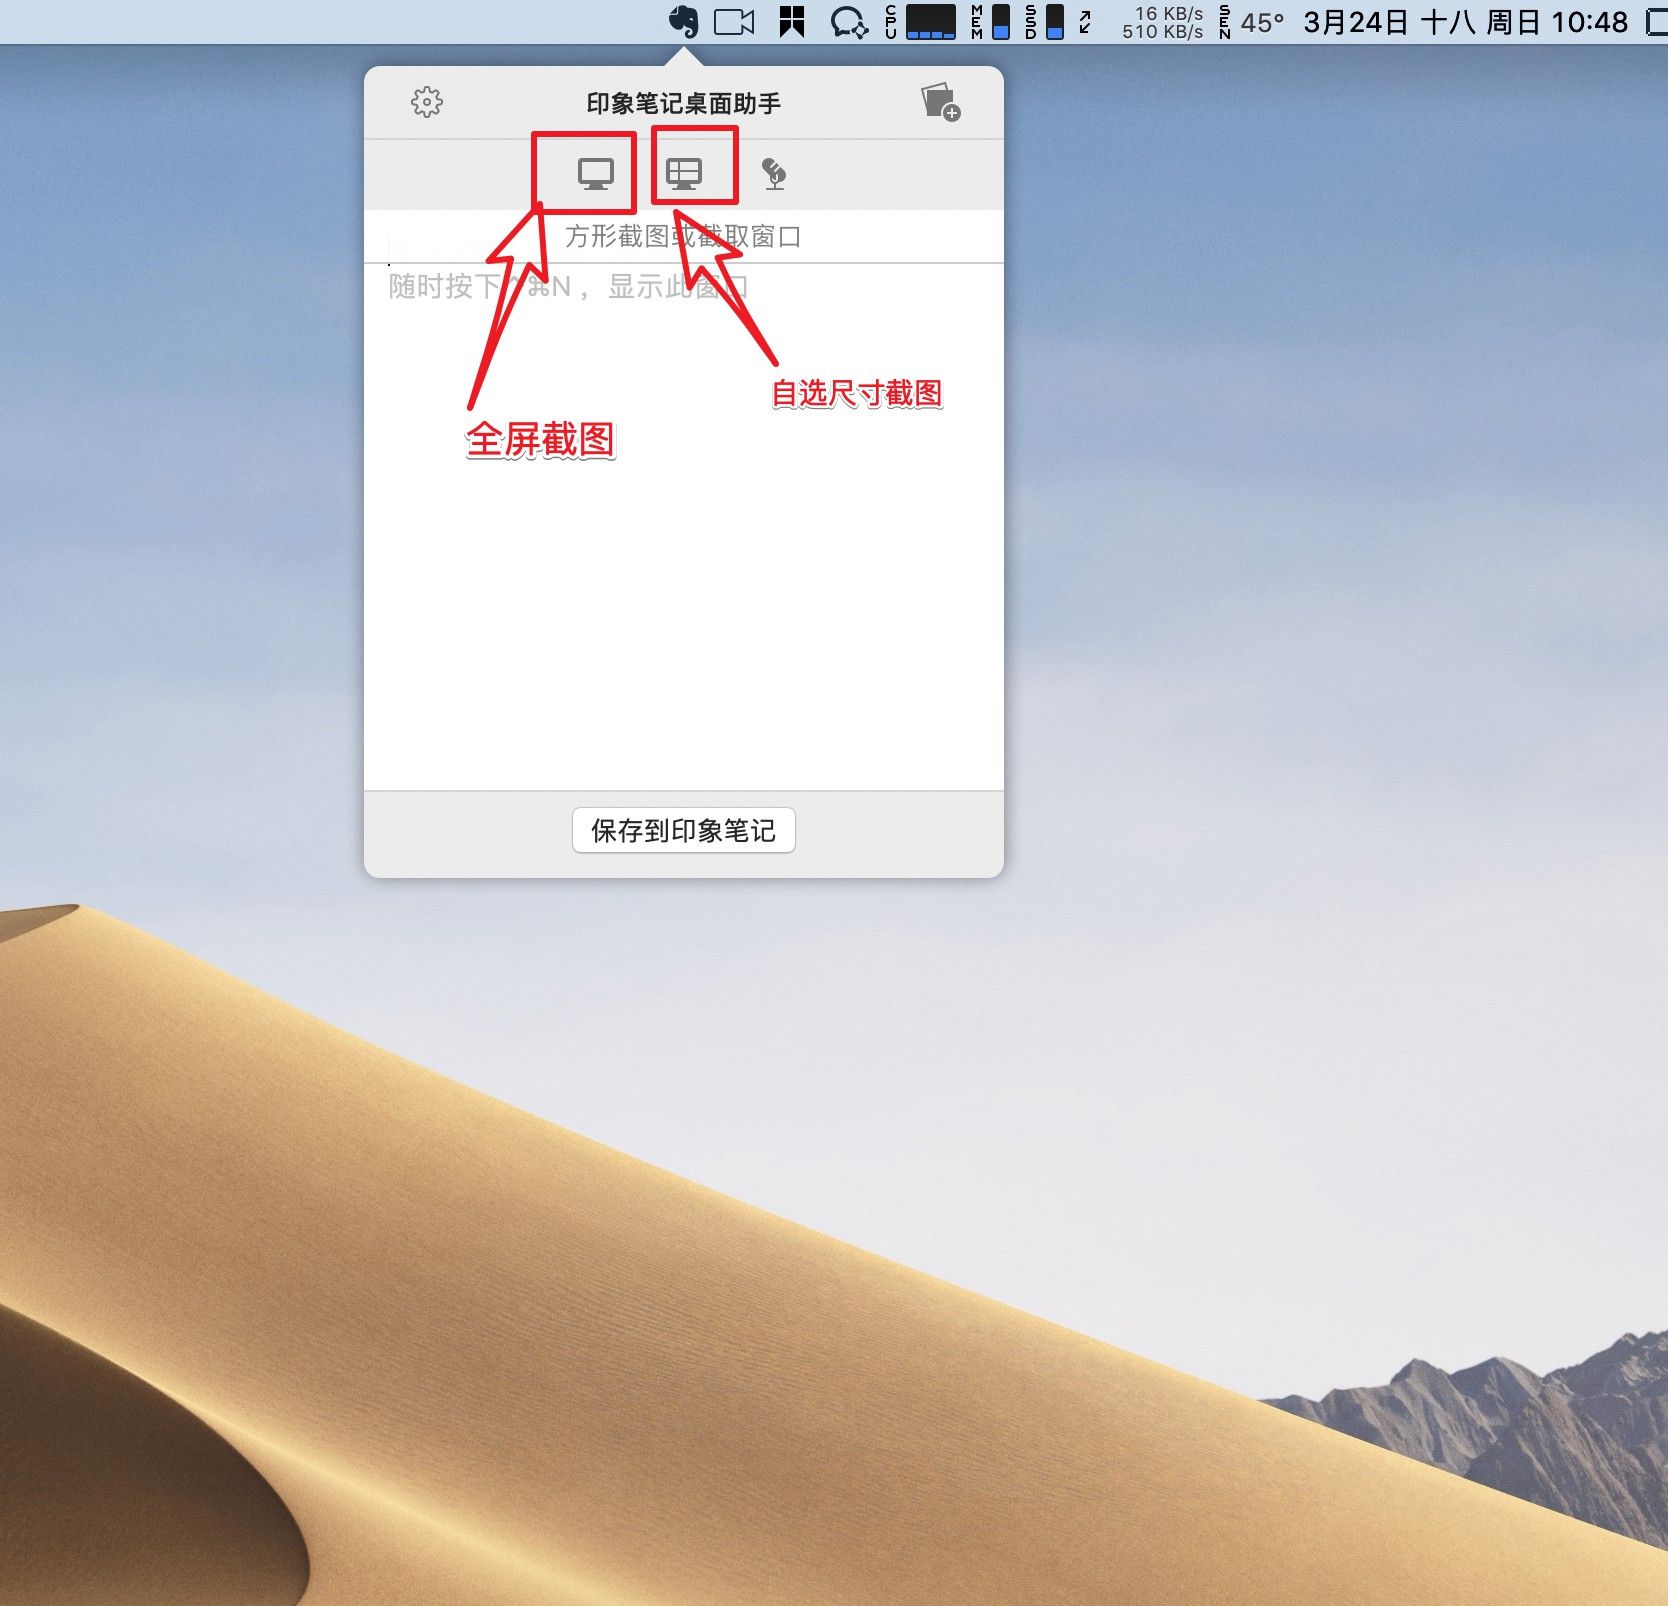Open the date and time 10:48 clock
The height and width of the screenshot is (1606, 1668).
pos(1465,22)
